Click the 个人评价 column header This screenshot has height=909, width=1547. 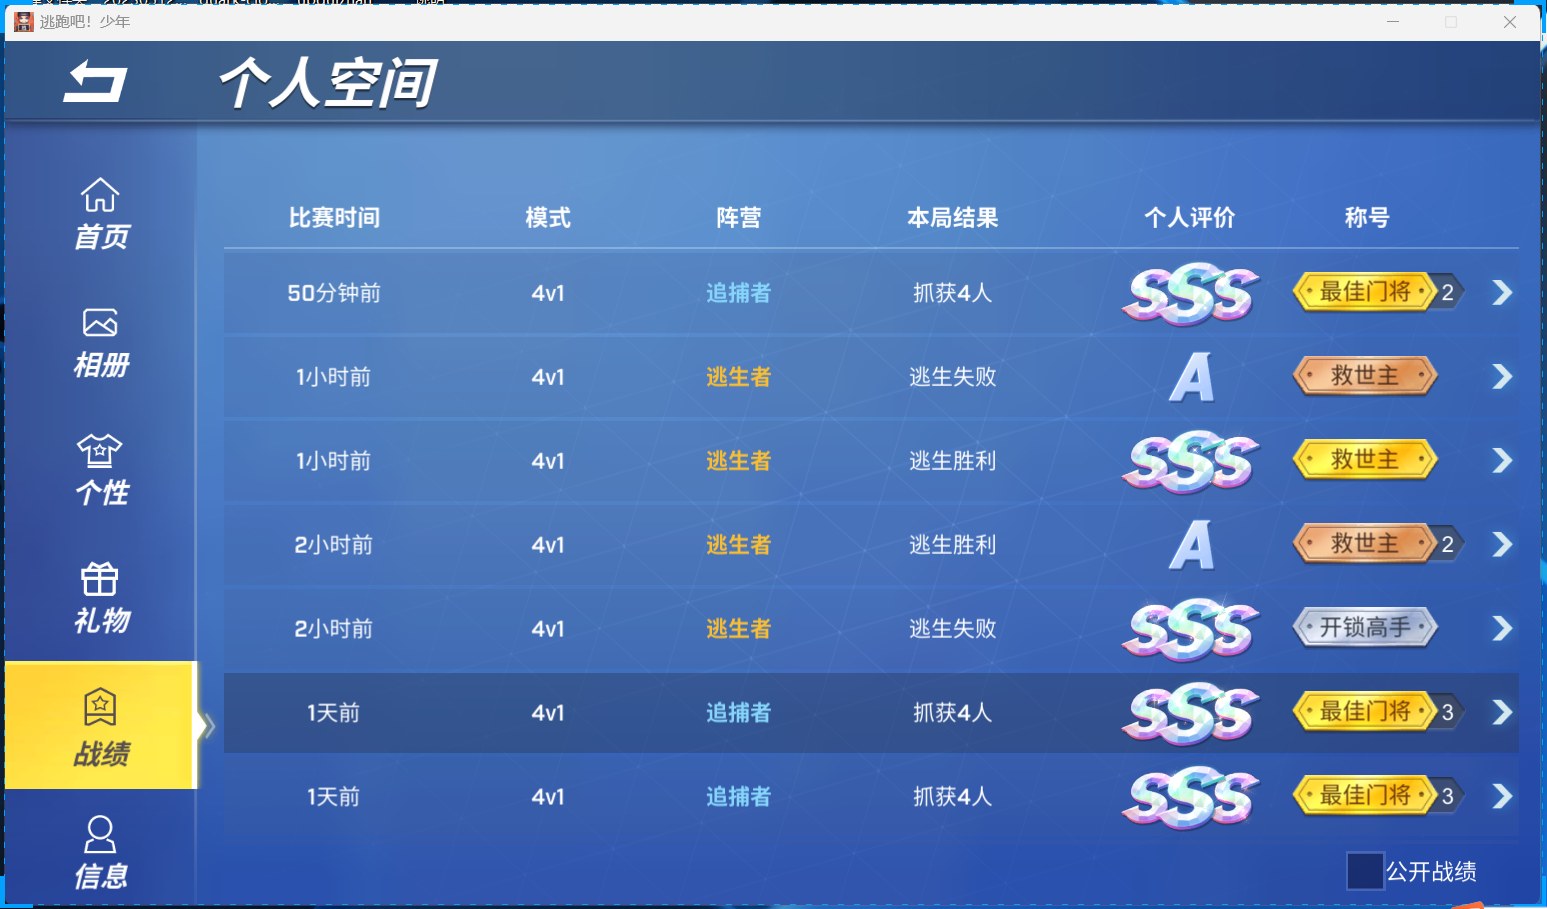(x=1190, y=218)
